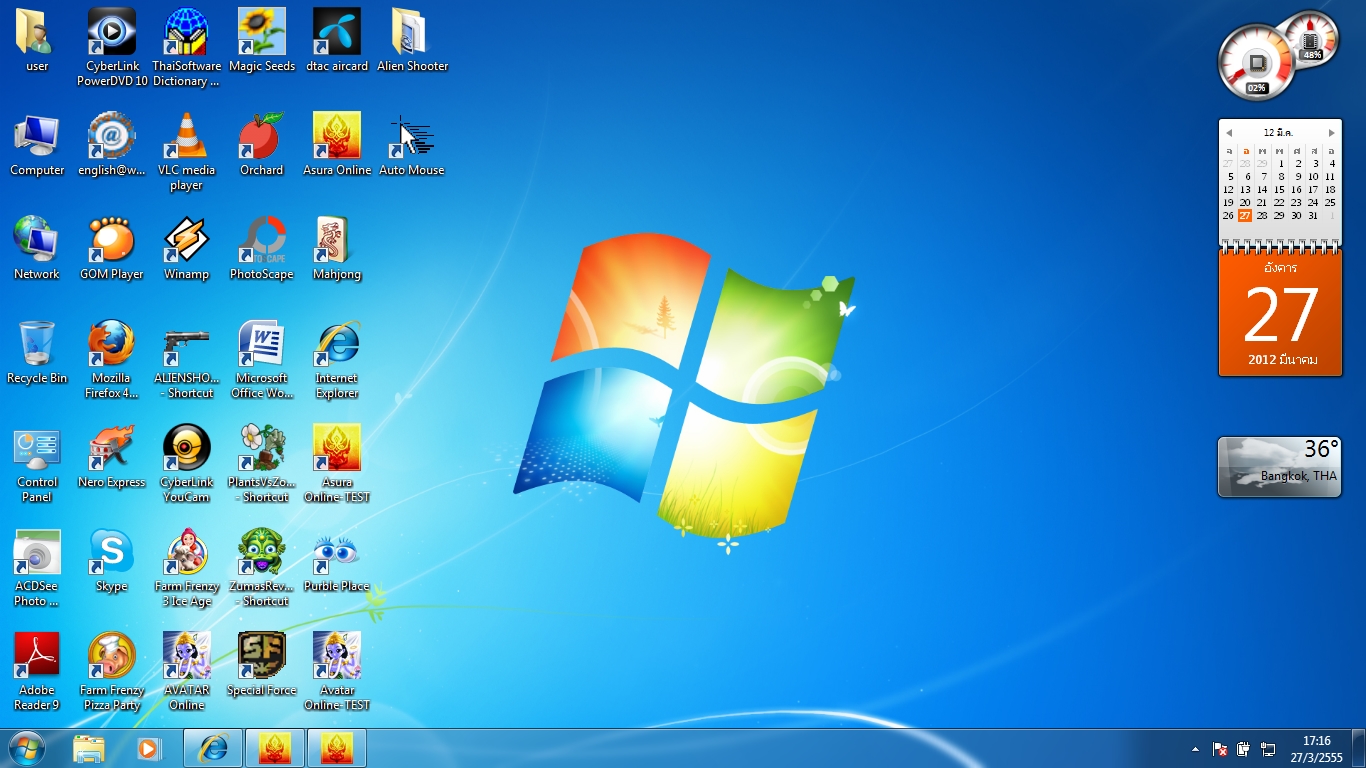The height and width of the screenshot is (768, 1366).
Task: Open the Windows Start menu
Action: point(26,748)
